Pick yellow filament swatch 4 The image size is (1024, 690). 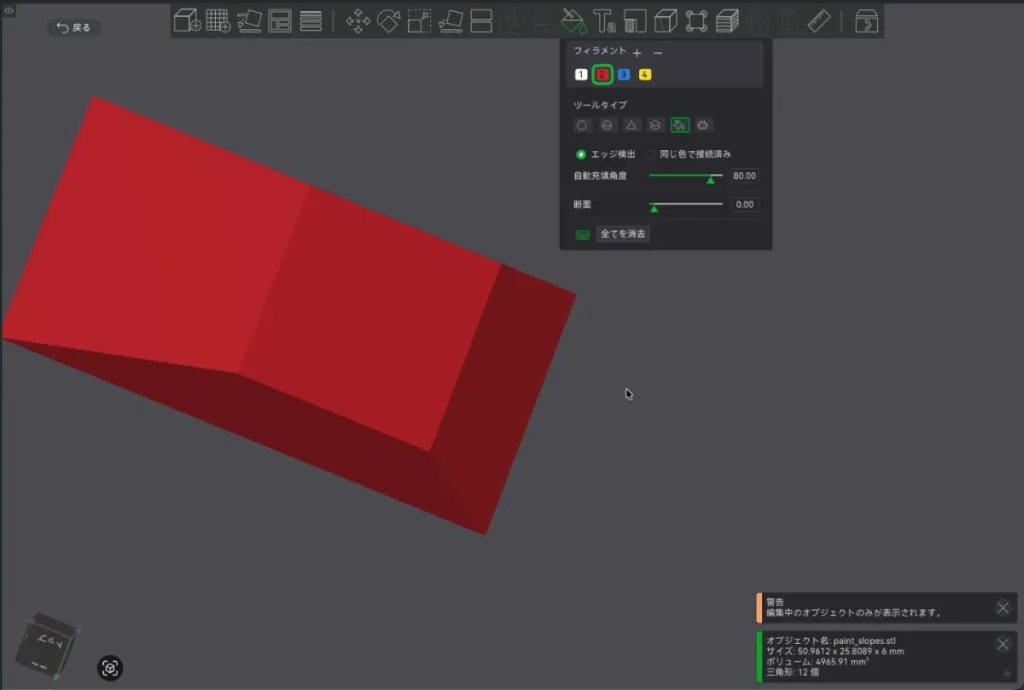[x=645, y=74]
